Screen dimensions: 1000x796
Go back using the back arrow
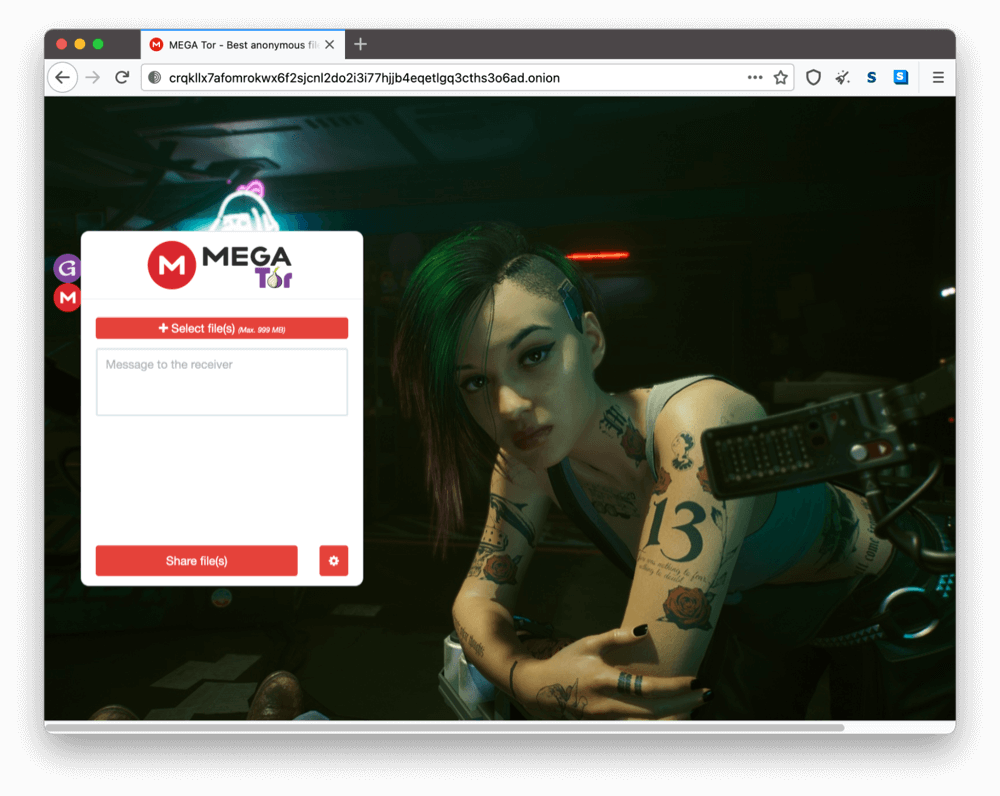[x=62, y=77]
